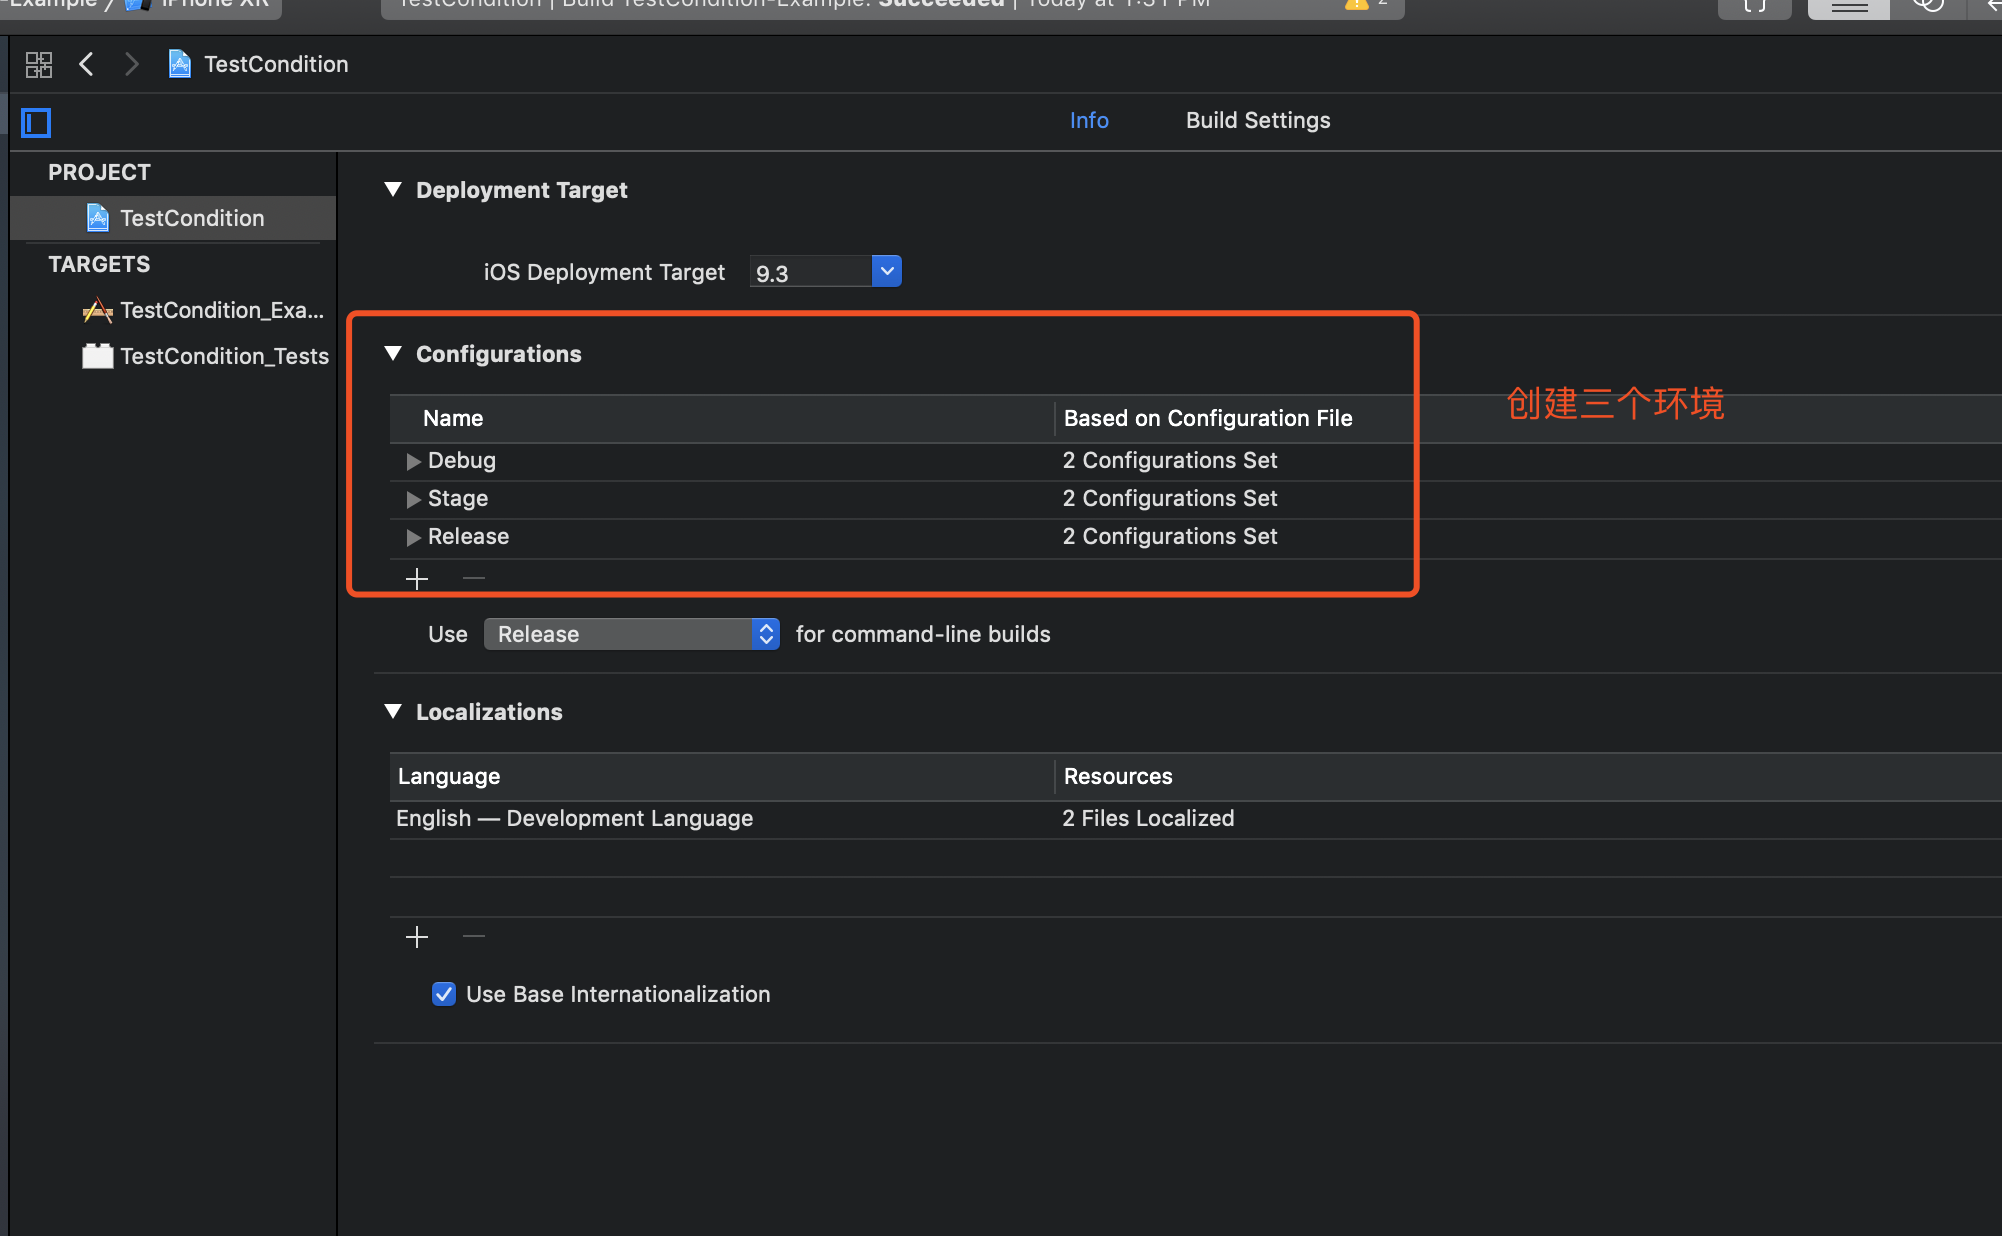Viewport: 2002px width, 1236px height.
Task: Select the English Development Language row
Action: coord(574,819)
